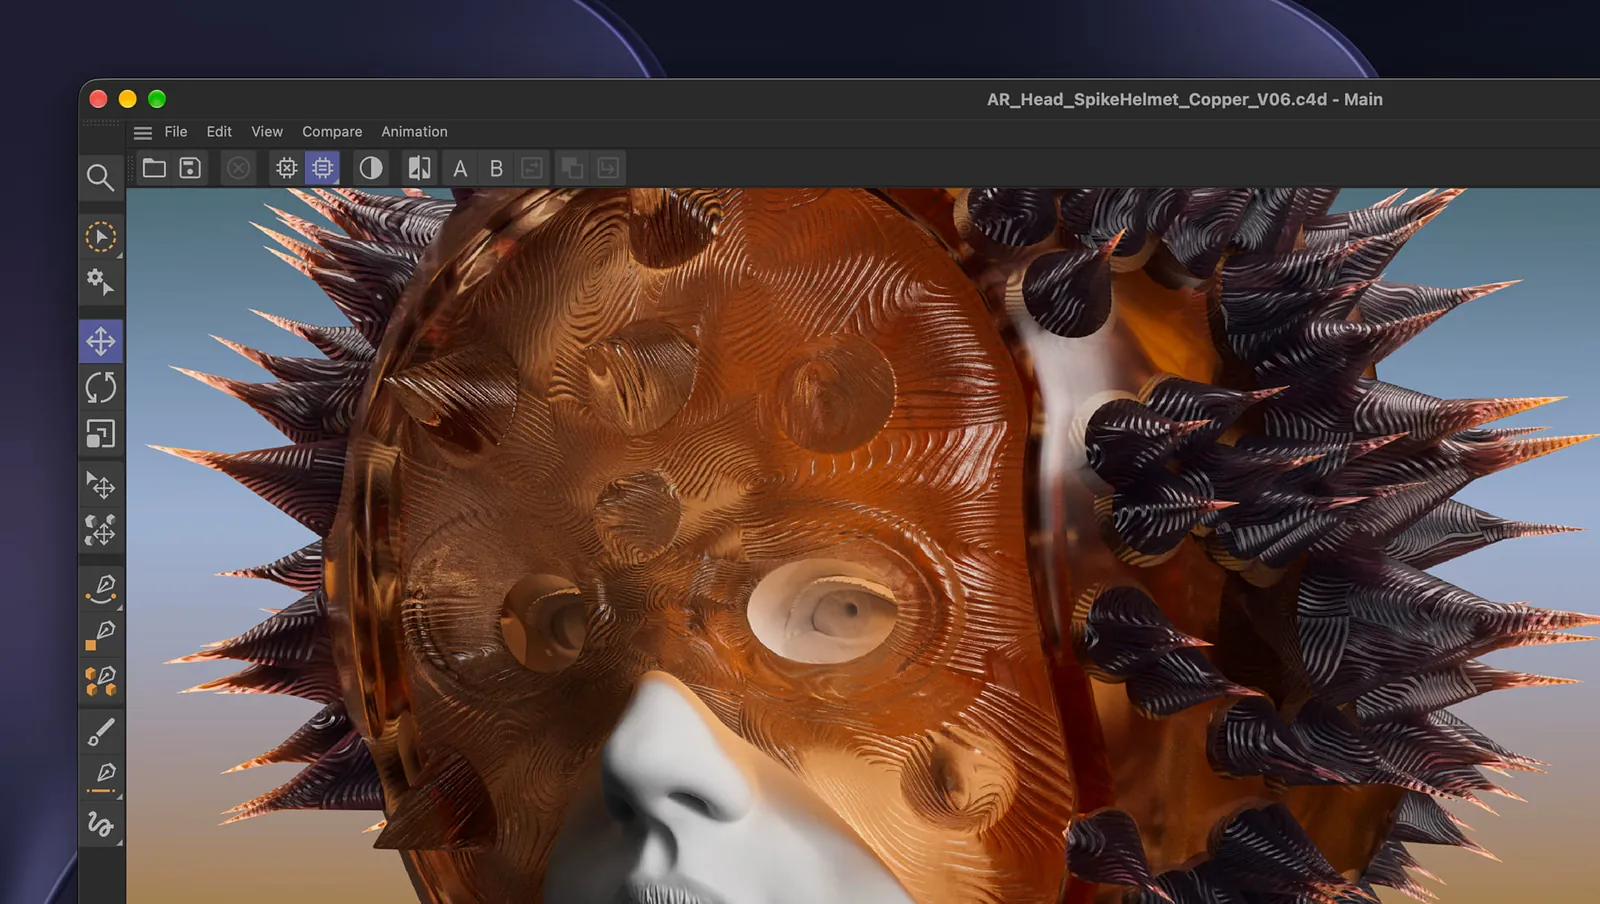The image size is (1600, 904).
Task: Click the rendered copper mask image
Action: [x=863, y=546]
